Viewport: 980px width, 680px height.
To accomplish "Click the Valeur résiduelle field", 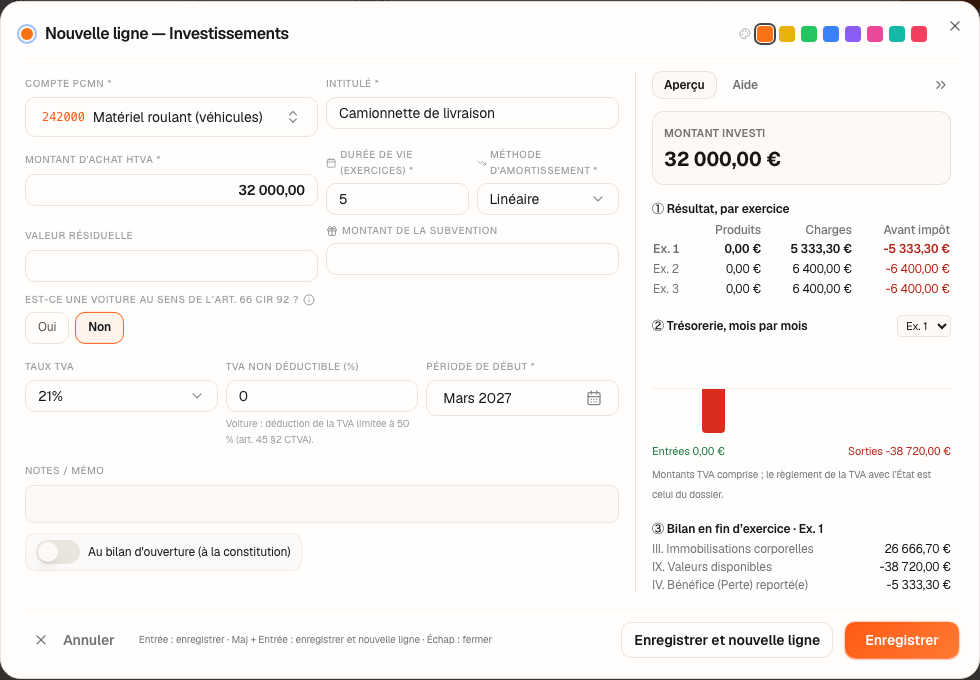I will coord(171,266).
